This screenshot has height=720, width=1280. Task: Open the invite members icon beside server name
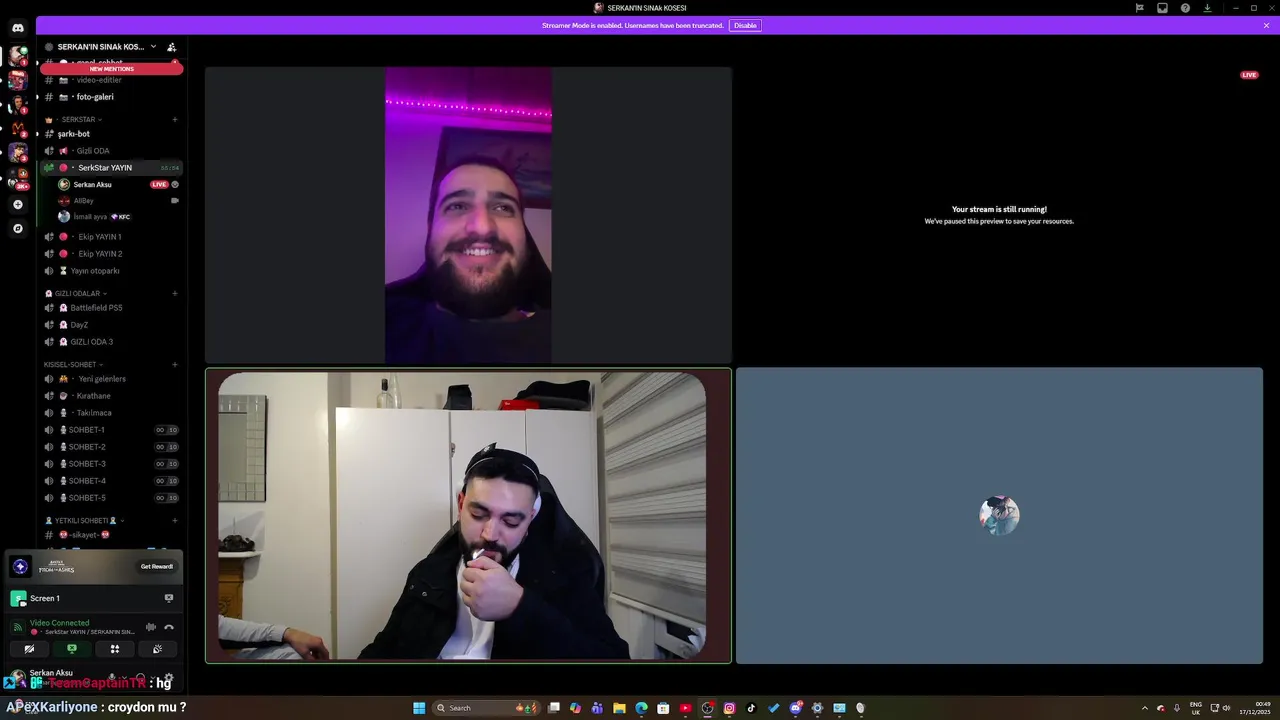pyautogui.click(x=172, y=47)
